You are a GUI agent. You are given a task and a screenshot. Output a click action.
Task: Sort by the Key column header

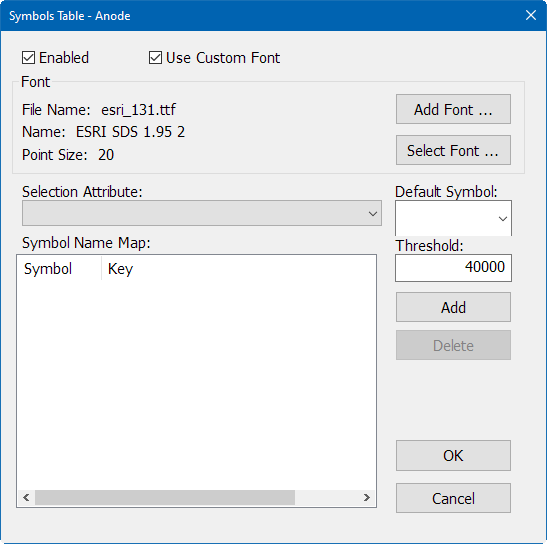[120, 269]
